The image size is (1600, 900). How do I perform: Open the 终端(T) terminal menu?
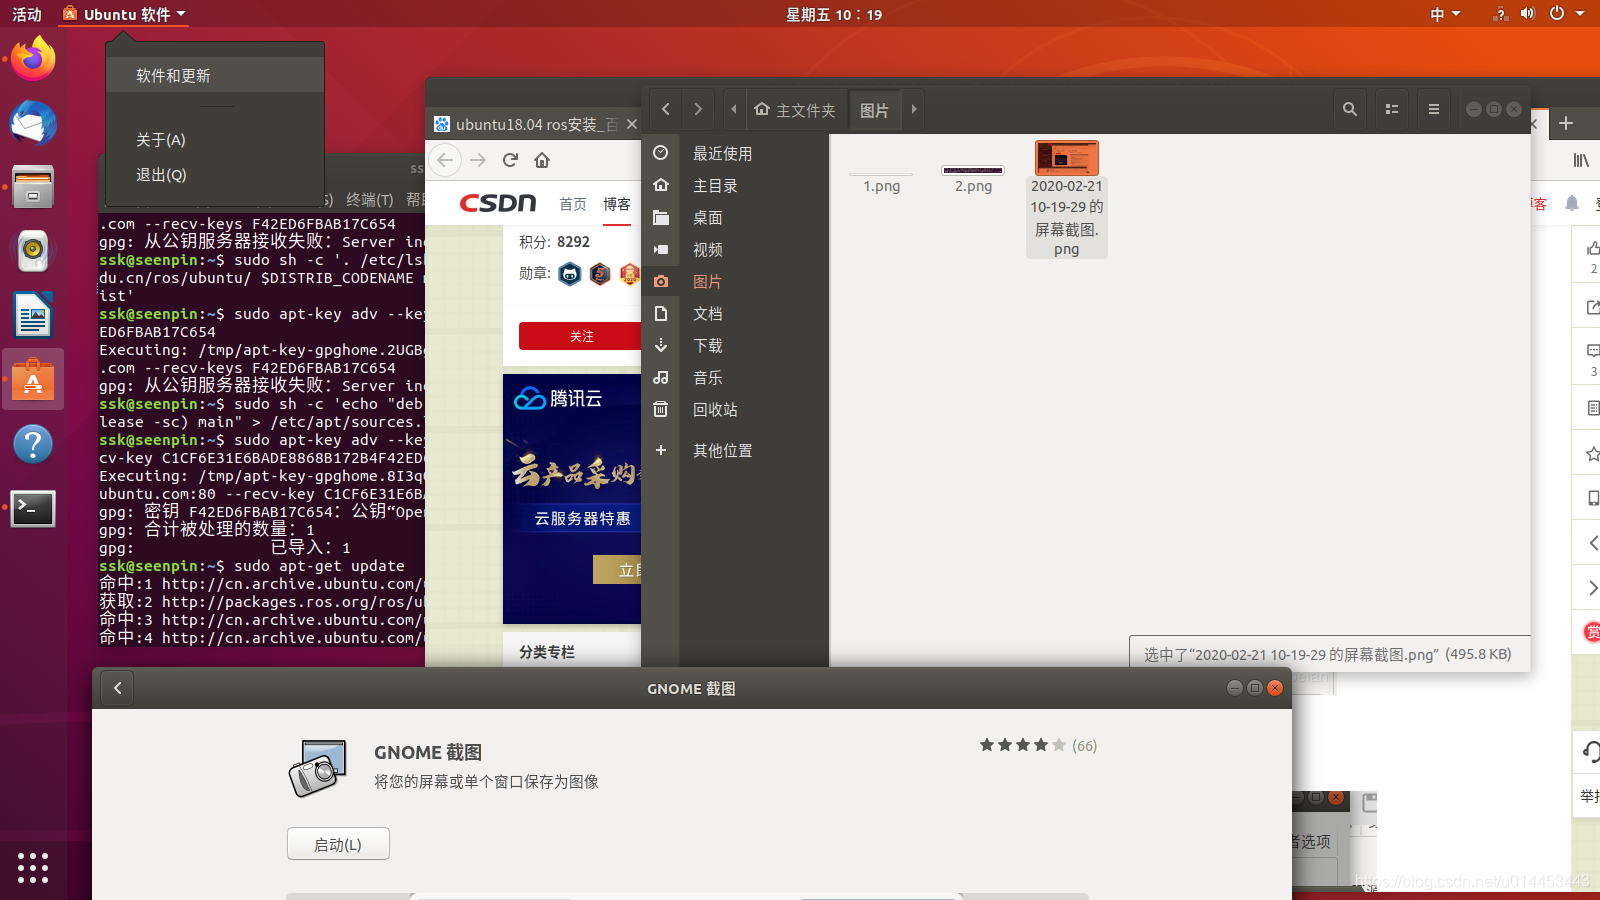click(370, 200)
